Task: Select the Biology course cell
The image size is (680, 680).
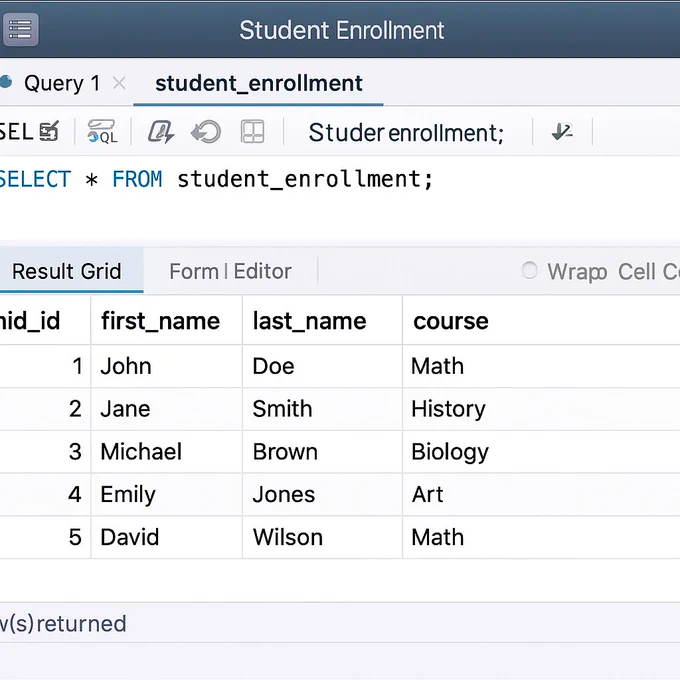Action: [541, 451]
